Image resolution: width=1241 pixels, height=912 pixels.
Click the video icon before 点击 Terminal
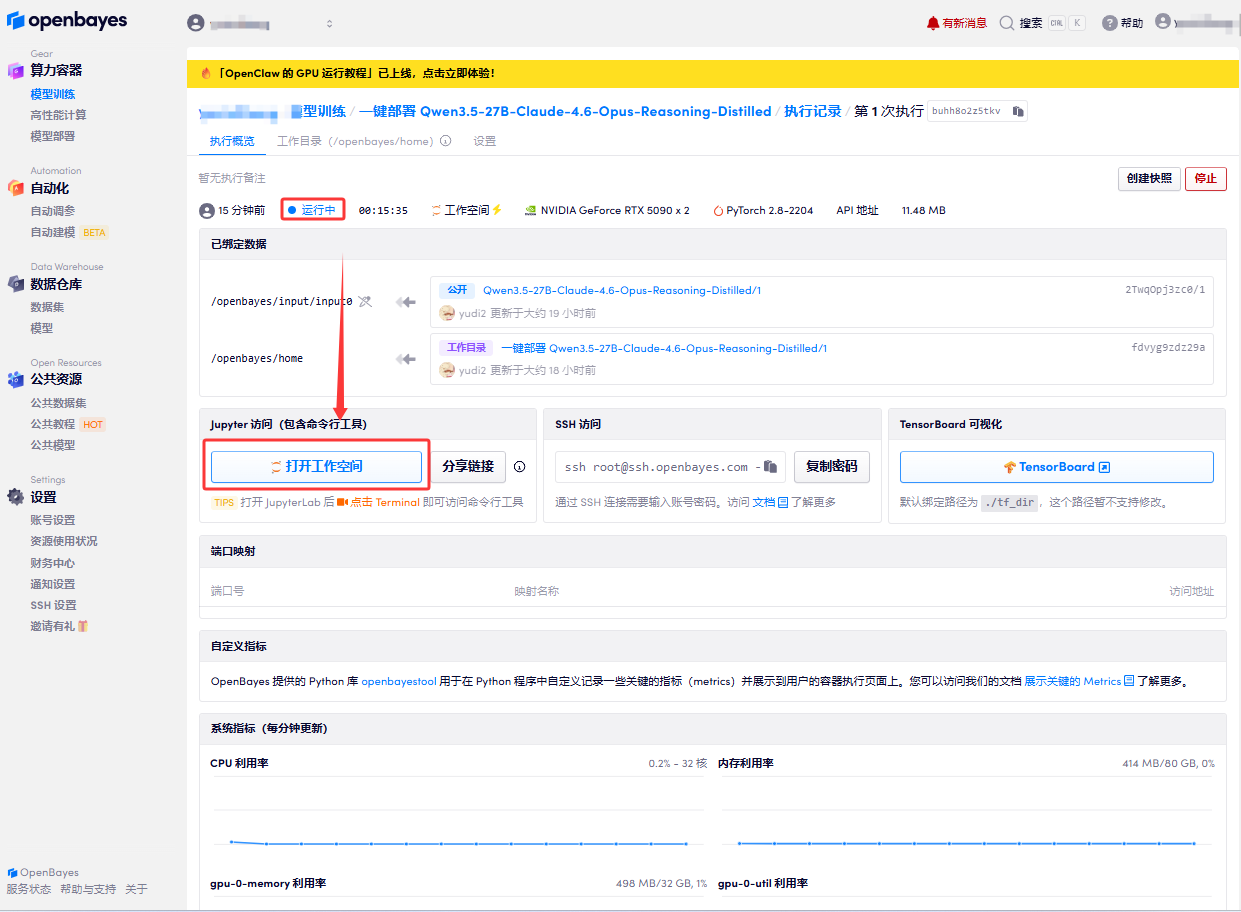[x=342, y=502]
